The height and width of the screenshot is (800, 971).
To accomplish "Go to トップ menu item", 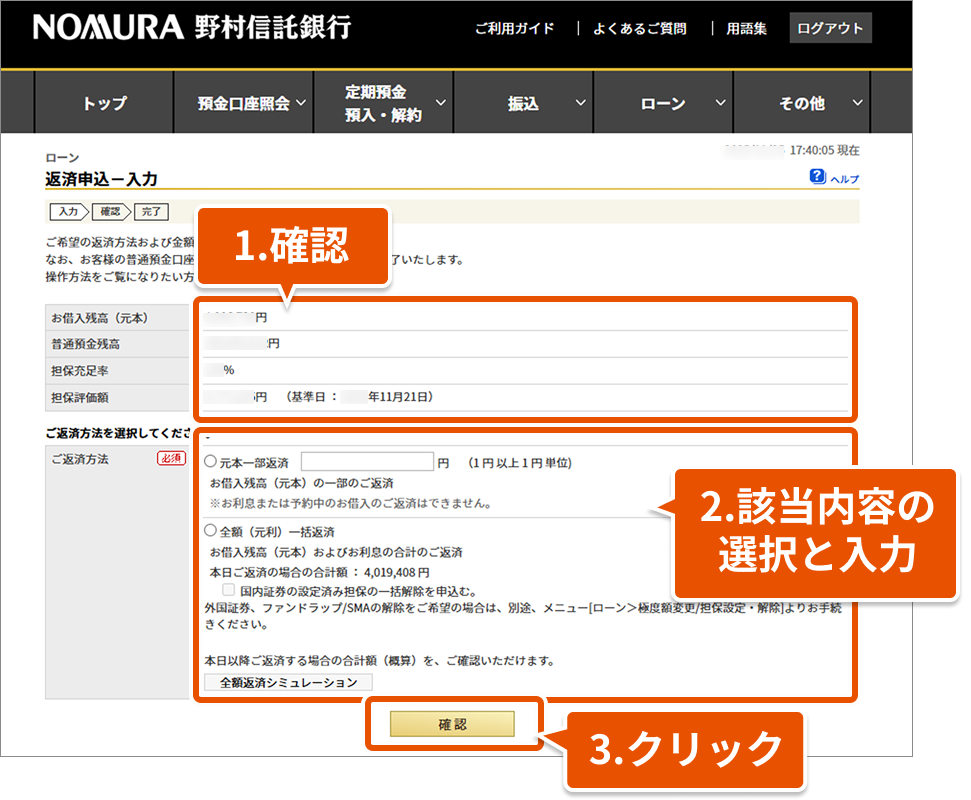I will (x=105, y=103).
